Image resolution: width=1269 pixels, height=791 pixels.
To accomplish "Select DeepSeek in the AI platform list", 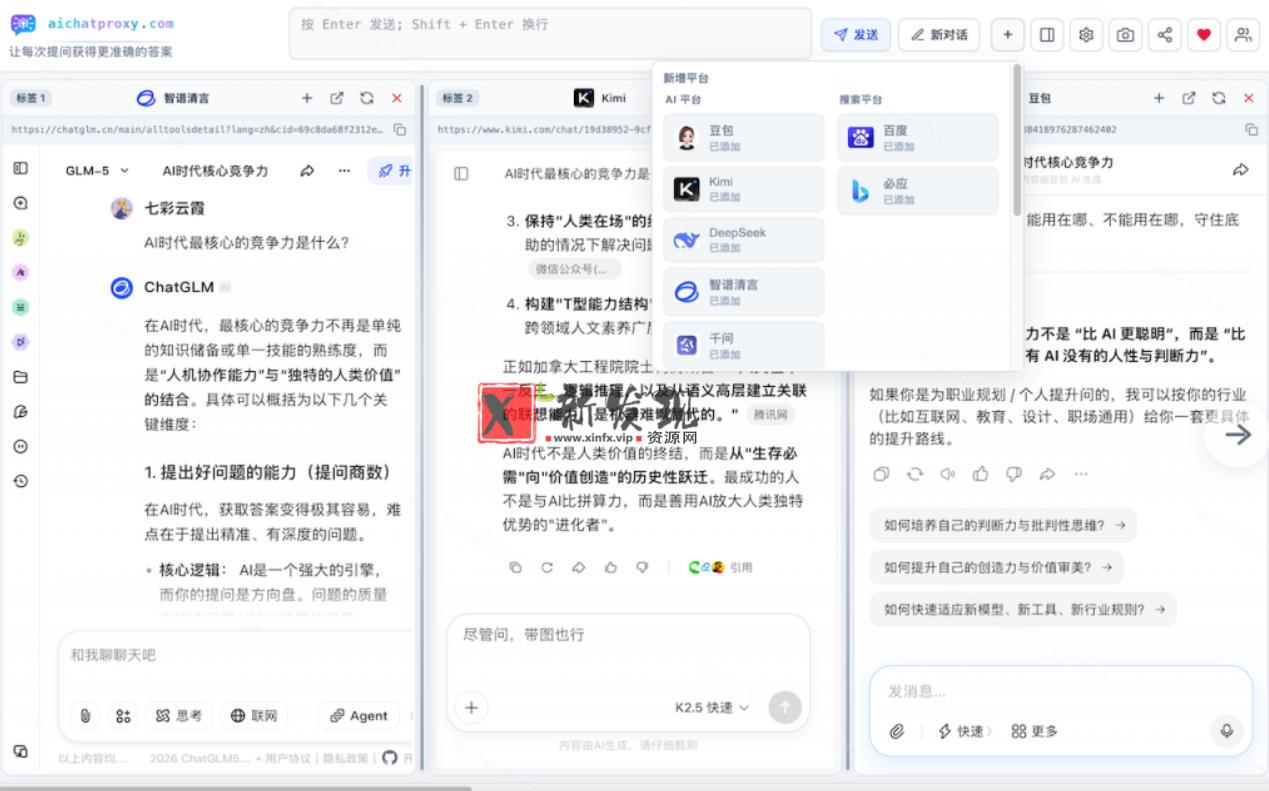I will pyautogui.click(x=744, y=240).
